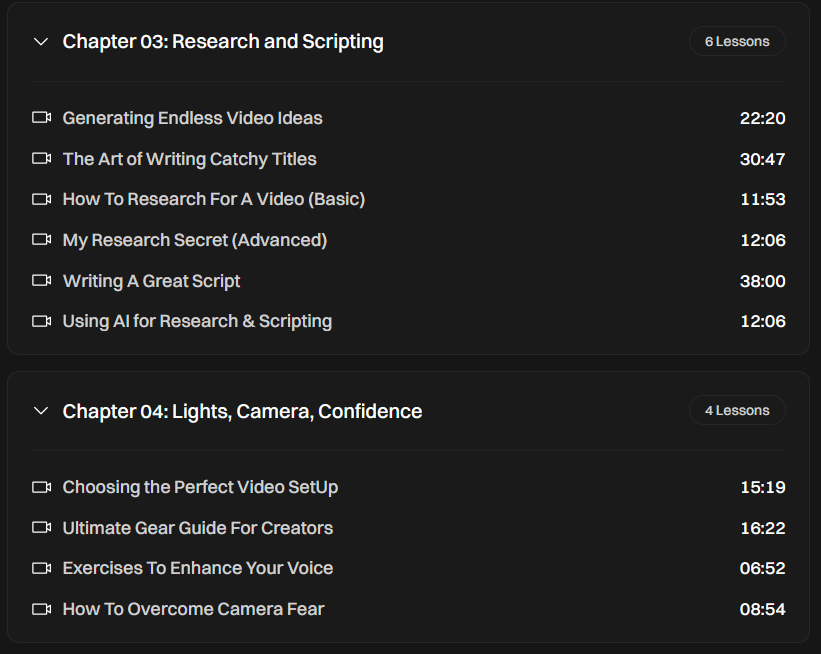
Task: Click the 6 Lessons badge
Action: tap(737, 41)
